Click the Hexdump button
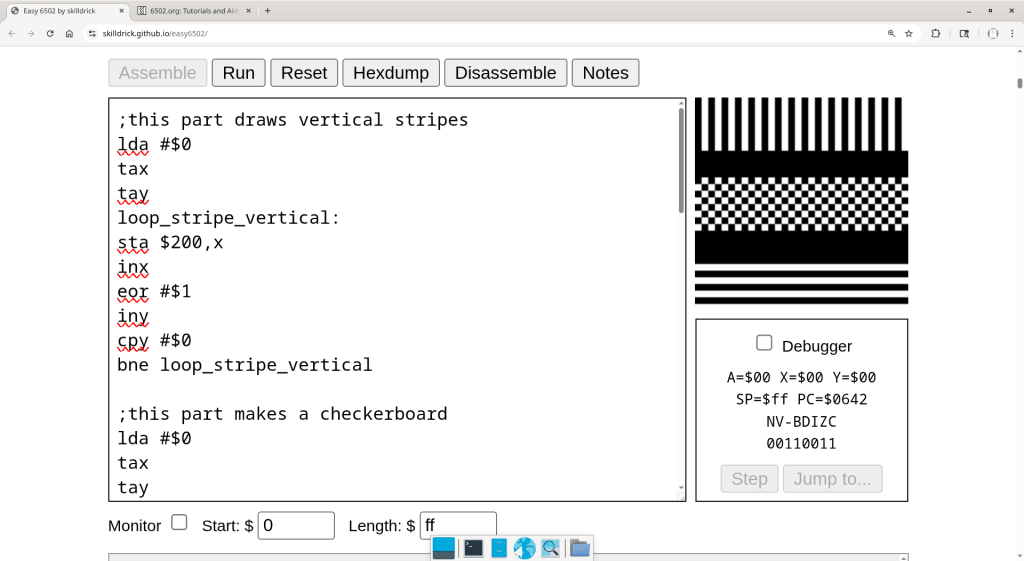The height and width of the screenshot is (561, 1024). [x=390, y=73]
